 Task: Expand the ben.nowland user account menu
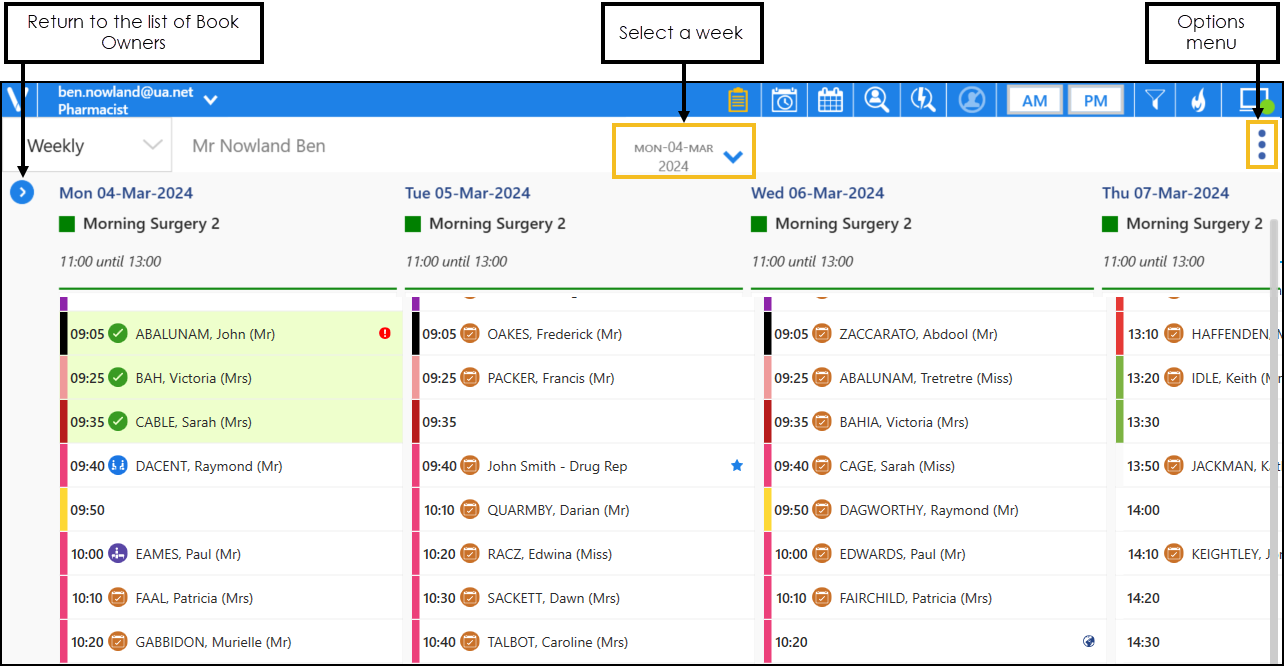pyautogui.click(x=211, y=100)
